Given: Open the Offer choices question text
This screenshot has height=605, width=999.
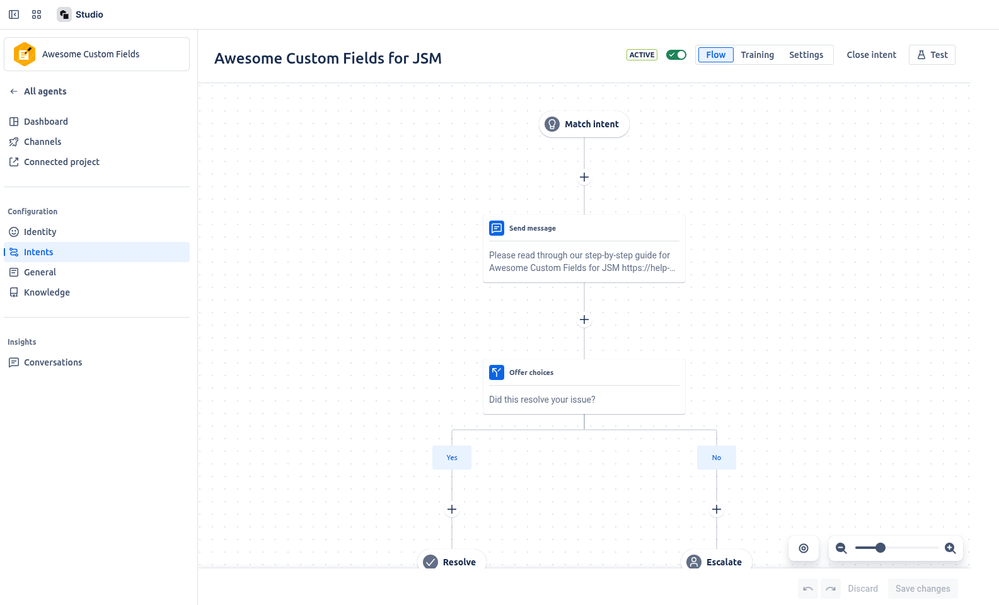Looking at the screenshot, I should 542,400.
